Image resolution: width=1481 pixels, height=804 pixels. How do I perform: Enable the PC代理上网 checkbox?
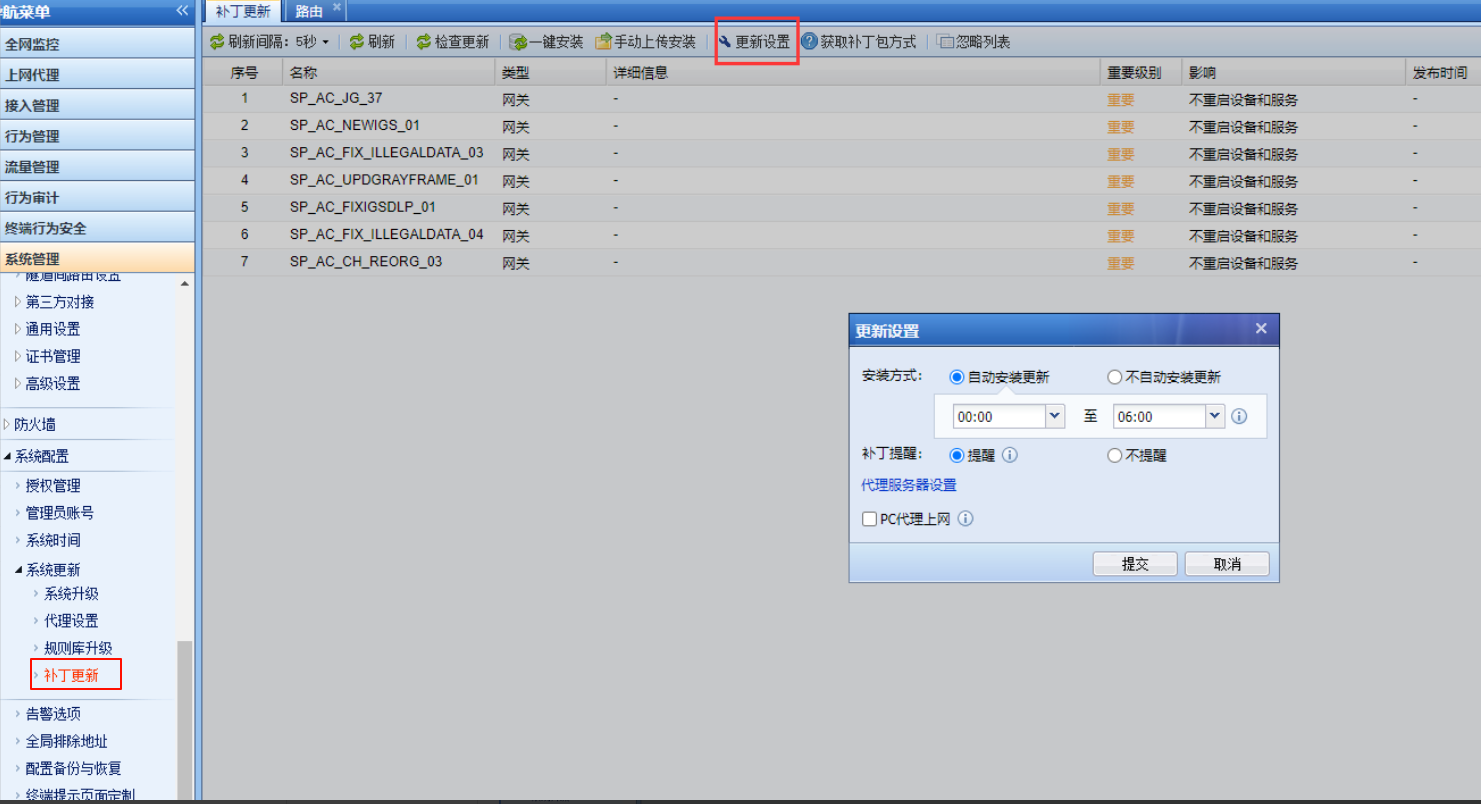pyautogui.click(x=869, y=518)
